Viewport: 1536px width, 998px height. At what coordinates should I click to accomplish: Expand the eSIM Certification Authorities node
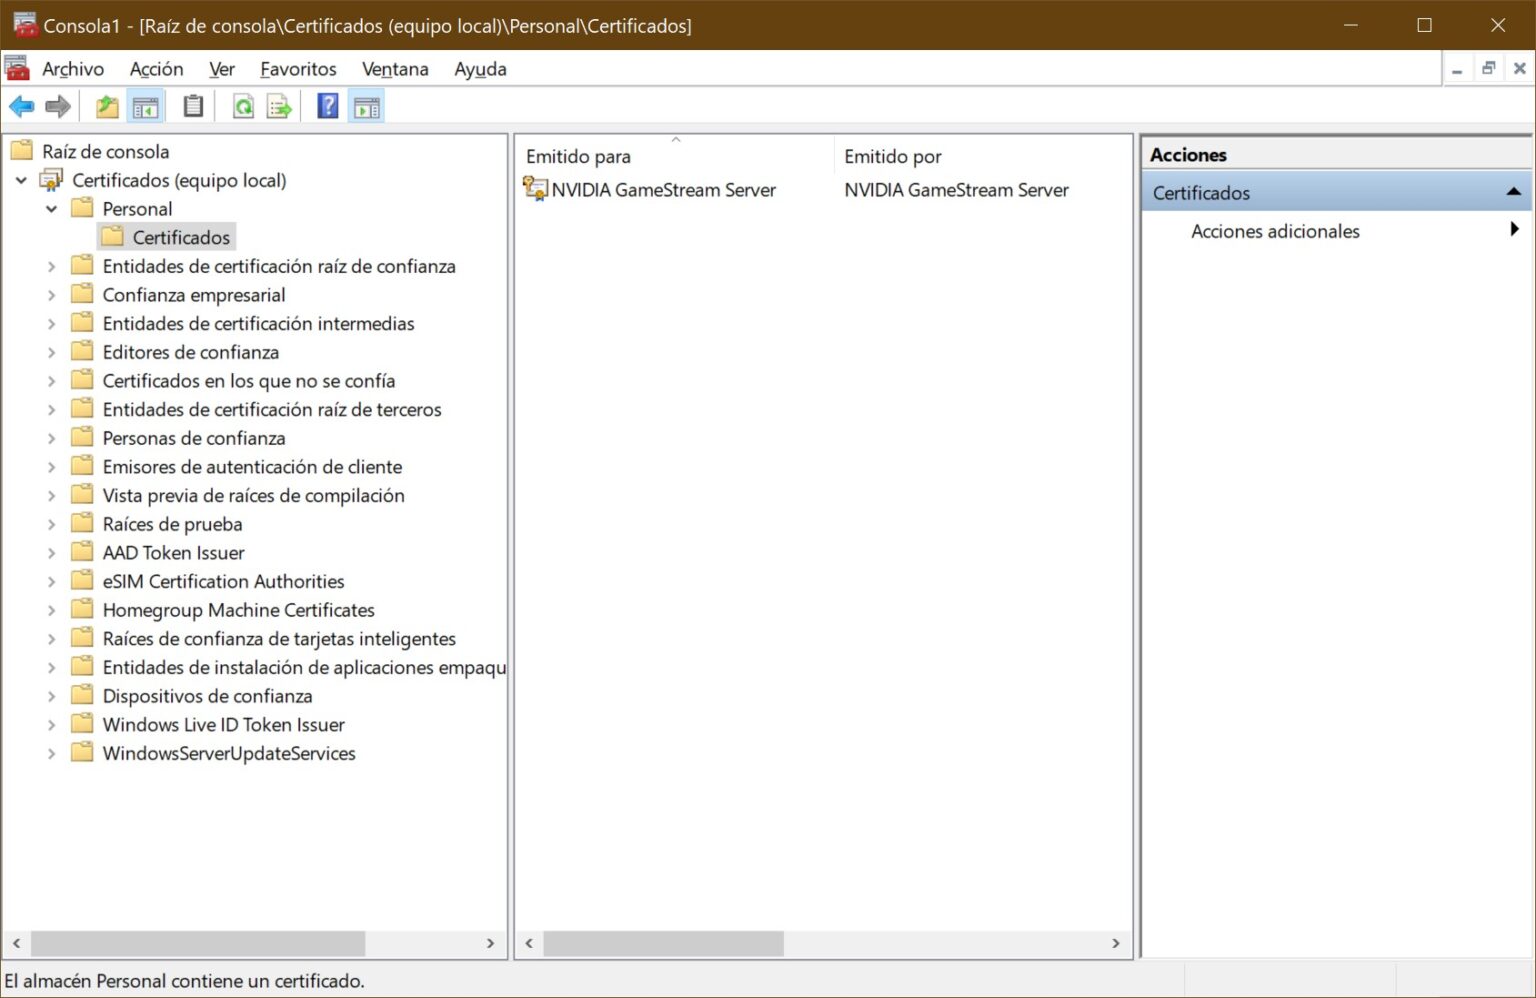click(51, 581)
